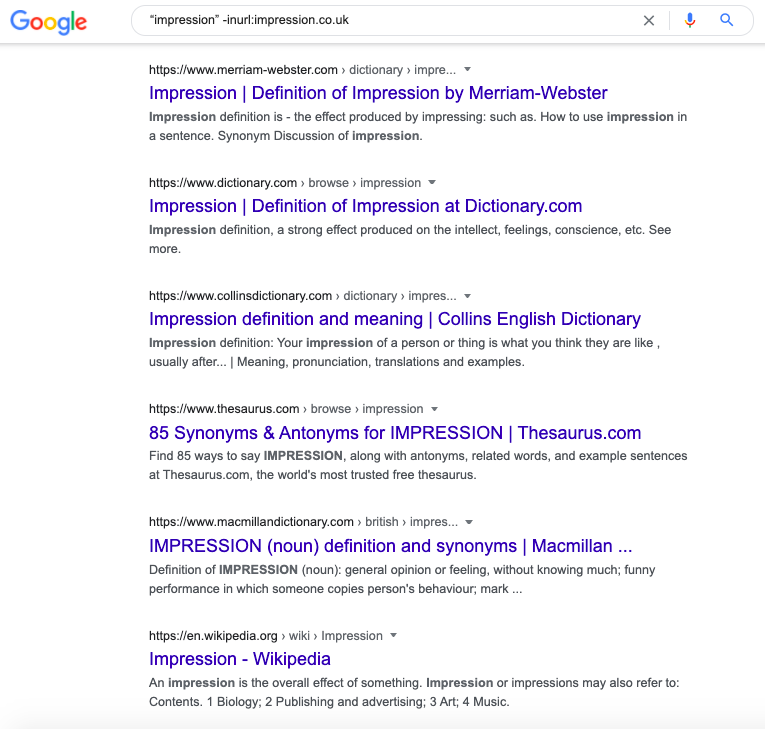
Task: Click the Google logo
Action: pyautogui.click(x=48, y=22)
